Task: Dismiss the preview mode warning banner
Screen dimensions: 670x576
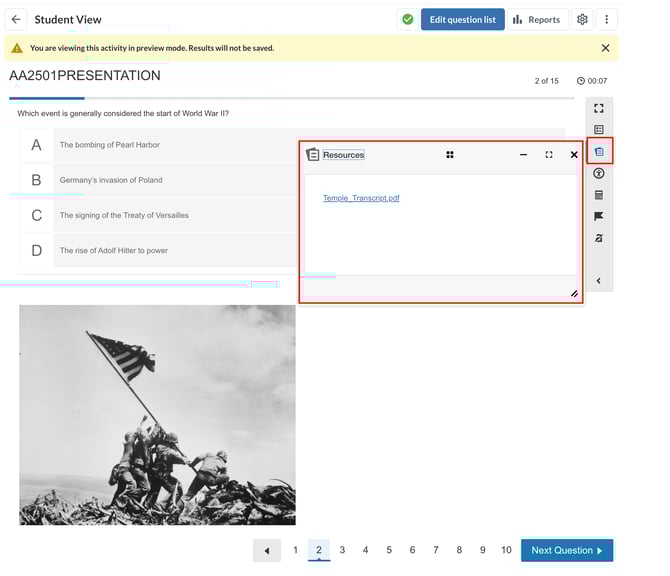Action: (x=605, y=48)
